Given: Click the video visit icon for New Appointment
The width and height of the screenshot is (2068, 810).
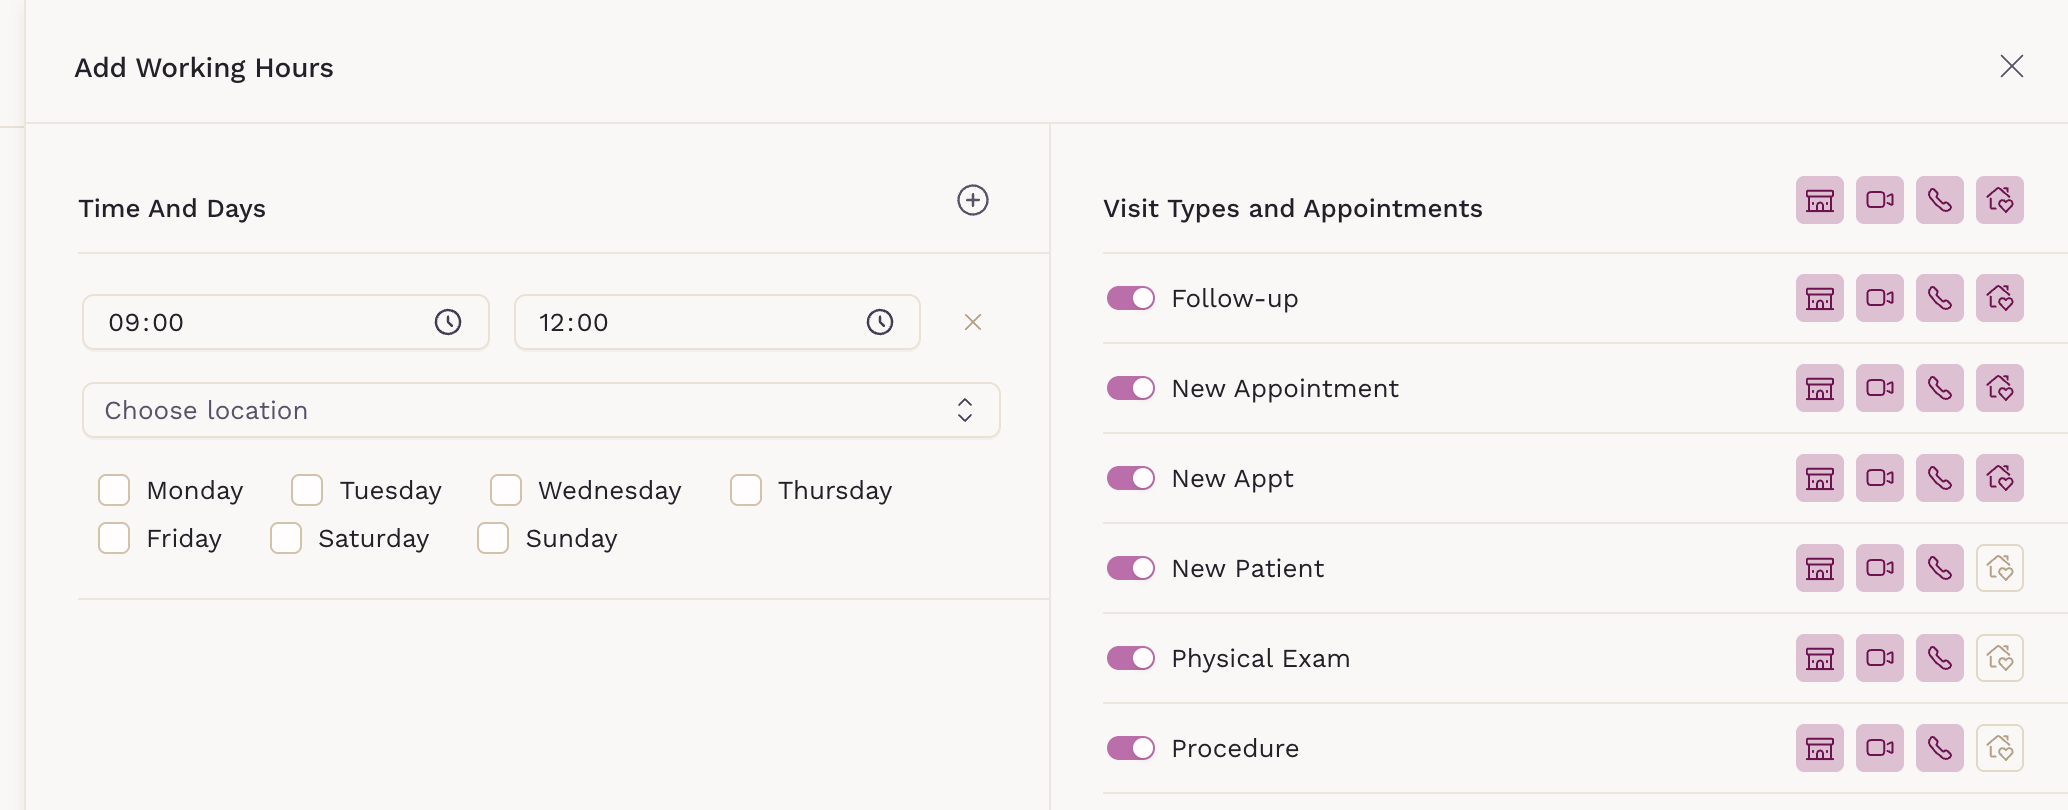Looking at the screenshot, I should (x=1879, y=388).
